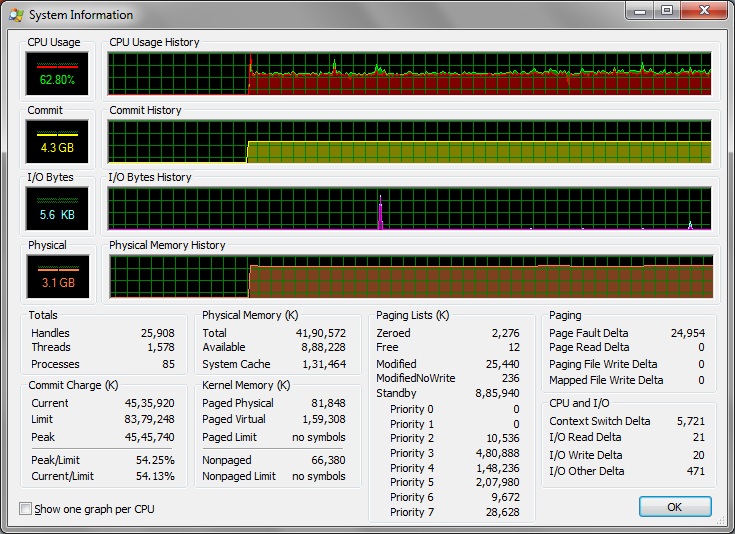The height and width of the screenshot is (534, 735).
Task: Click I/O Write Delta value 20
Action: pyautogui.click(x=699, y=455)
